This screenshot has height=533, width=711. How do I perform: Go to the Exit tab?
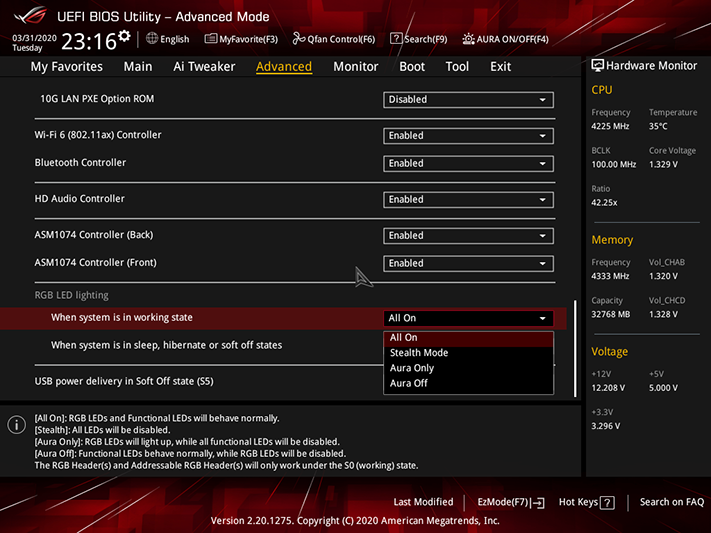pos(501,67)
